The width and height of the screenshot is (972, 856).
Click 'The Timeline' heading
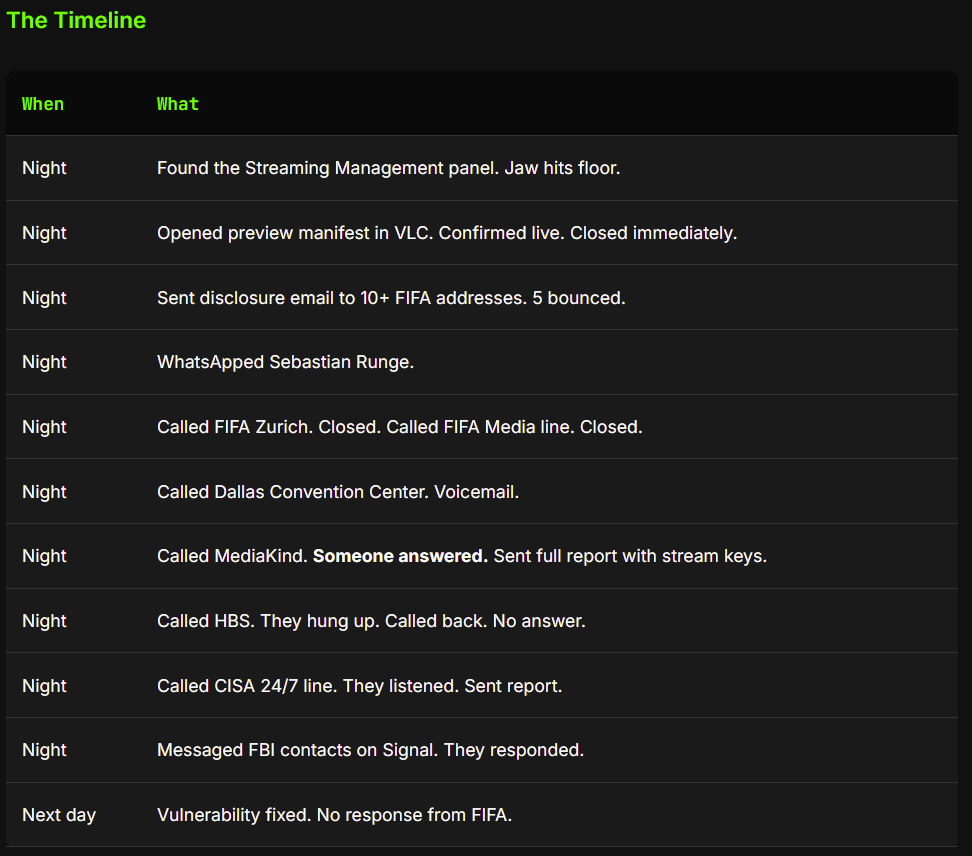pyautogui.click(x=76, y=20)
